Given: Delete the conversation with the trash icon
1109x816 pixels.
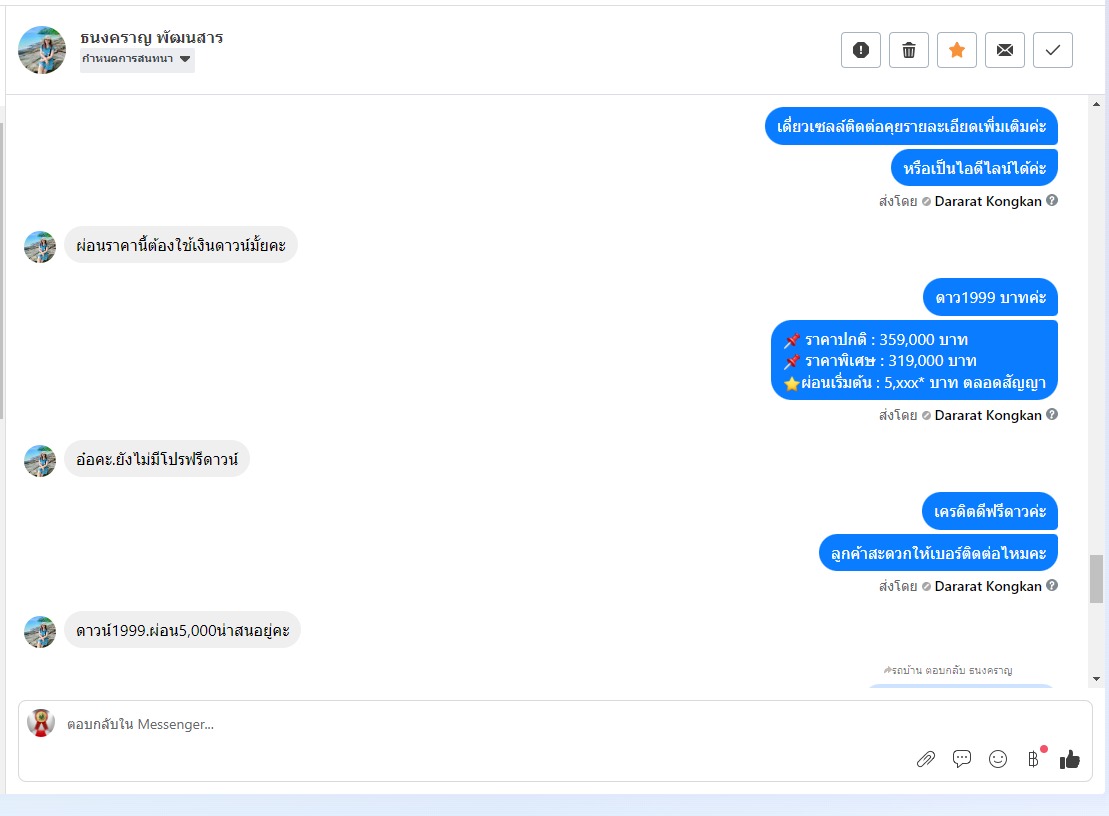Looking at the screenshot, I should tap(909, 50).
